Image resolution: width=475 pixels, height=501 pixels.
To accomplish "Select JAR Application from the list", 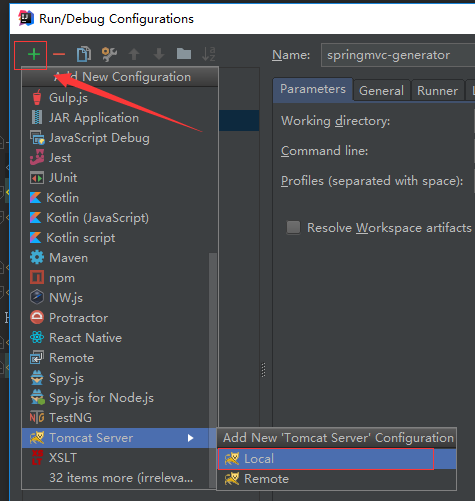I will click(120, 118).
